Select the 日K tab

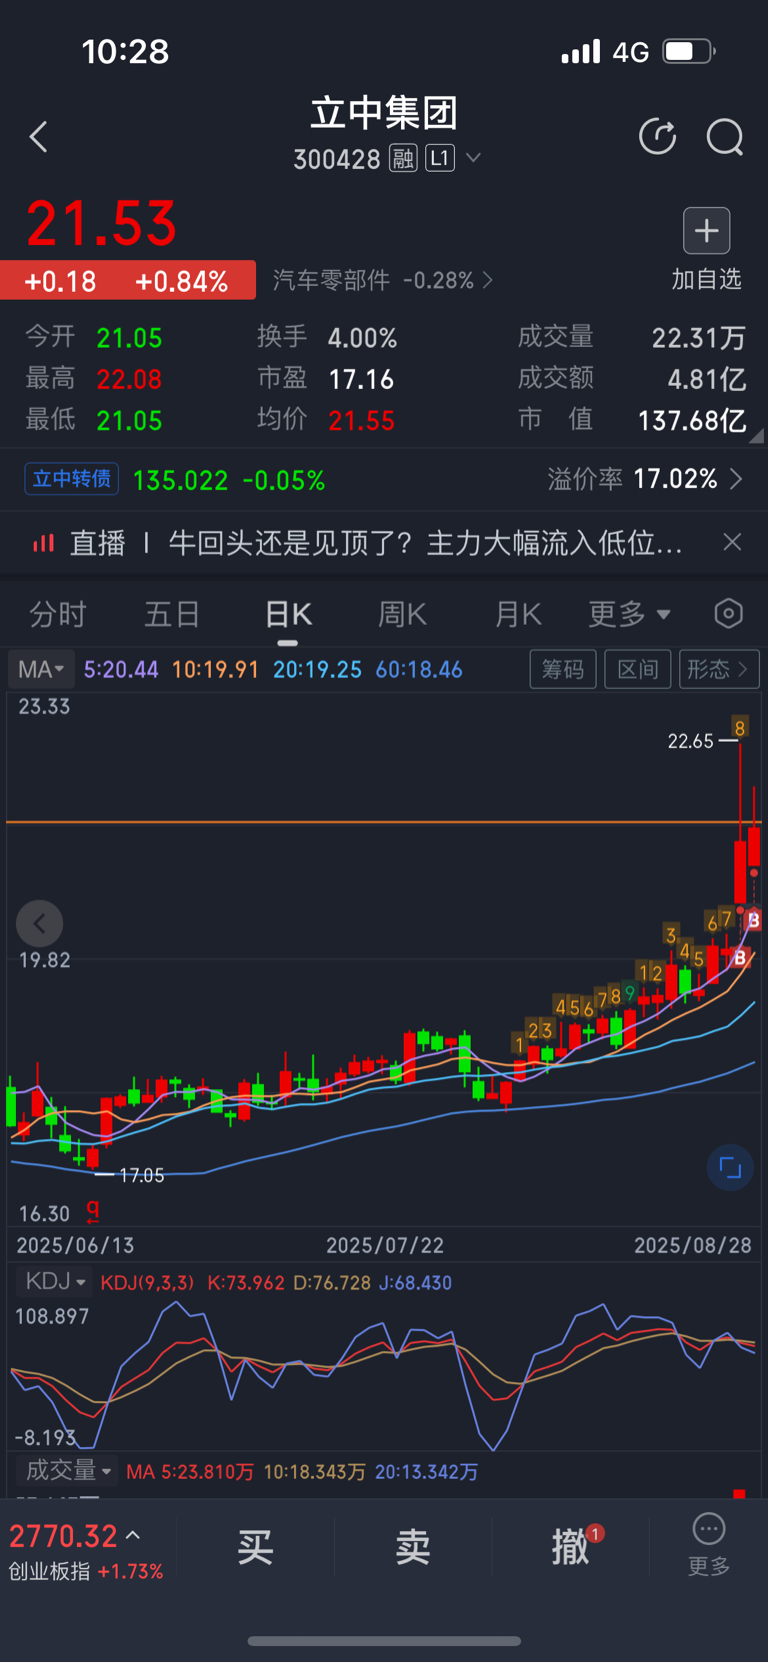click(288, 614)
